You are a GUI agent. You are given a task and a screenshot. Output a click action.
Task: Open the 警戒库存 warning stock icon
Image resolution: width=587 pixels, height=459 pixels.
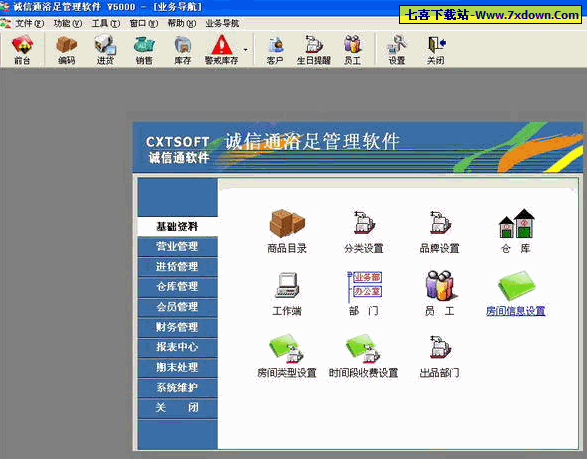tap(222, 49)
